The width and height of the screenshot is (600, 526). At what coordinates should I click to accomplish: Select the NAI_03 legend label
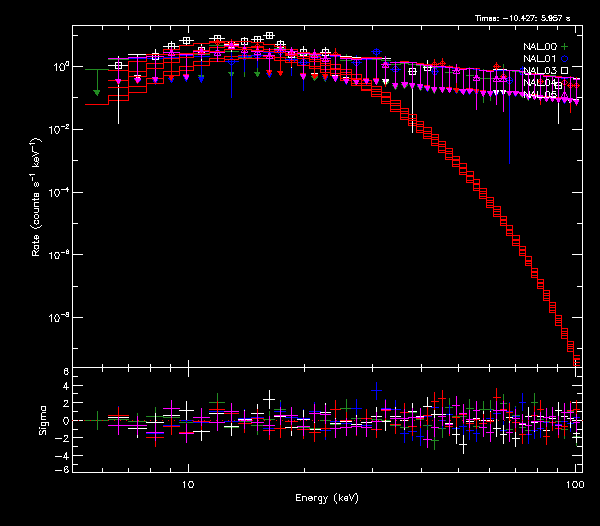pyautogui.click(x=539, y=70)
